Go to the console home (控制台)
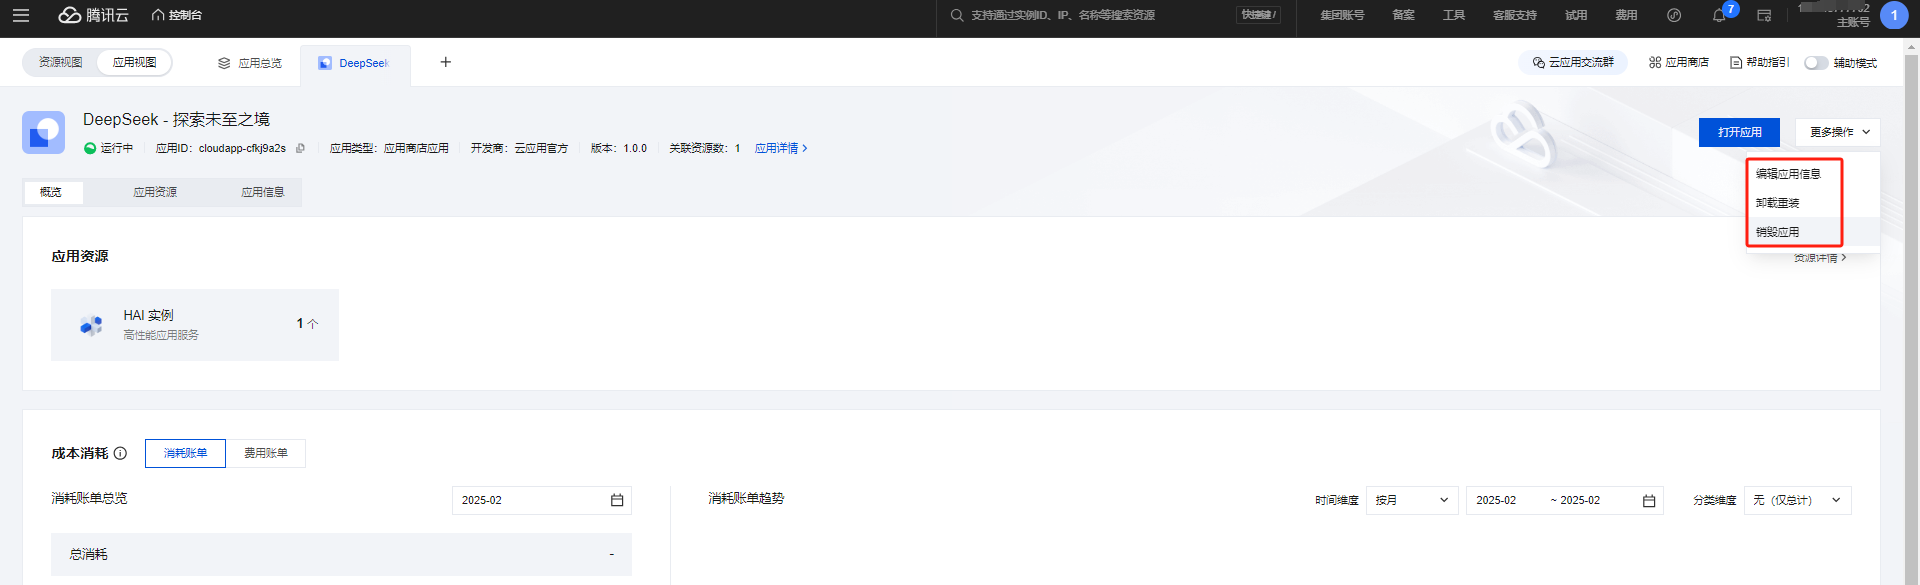 tap(177, 15)
